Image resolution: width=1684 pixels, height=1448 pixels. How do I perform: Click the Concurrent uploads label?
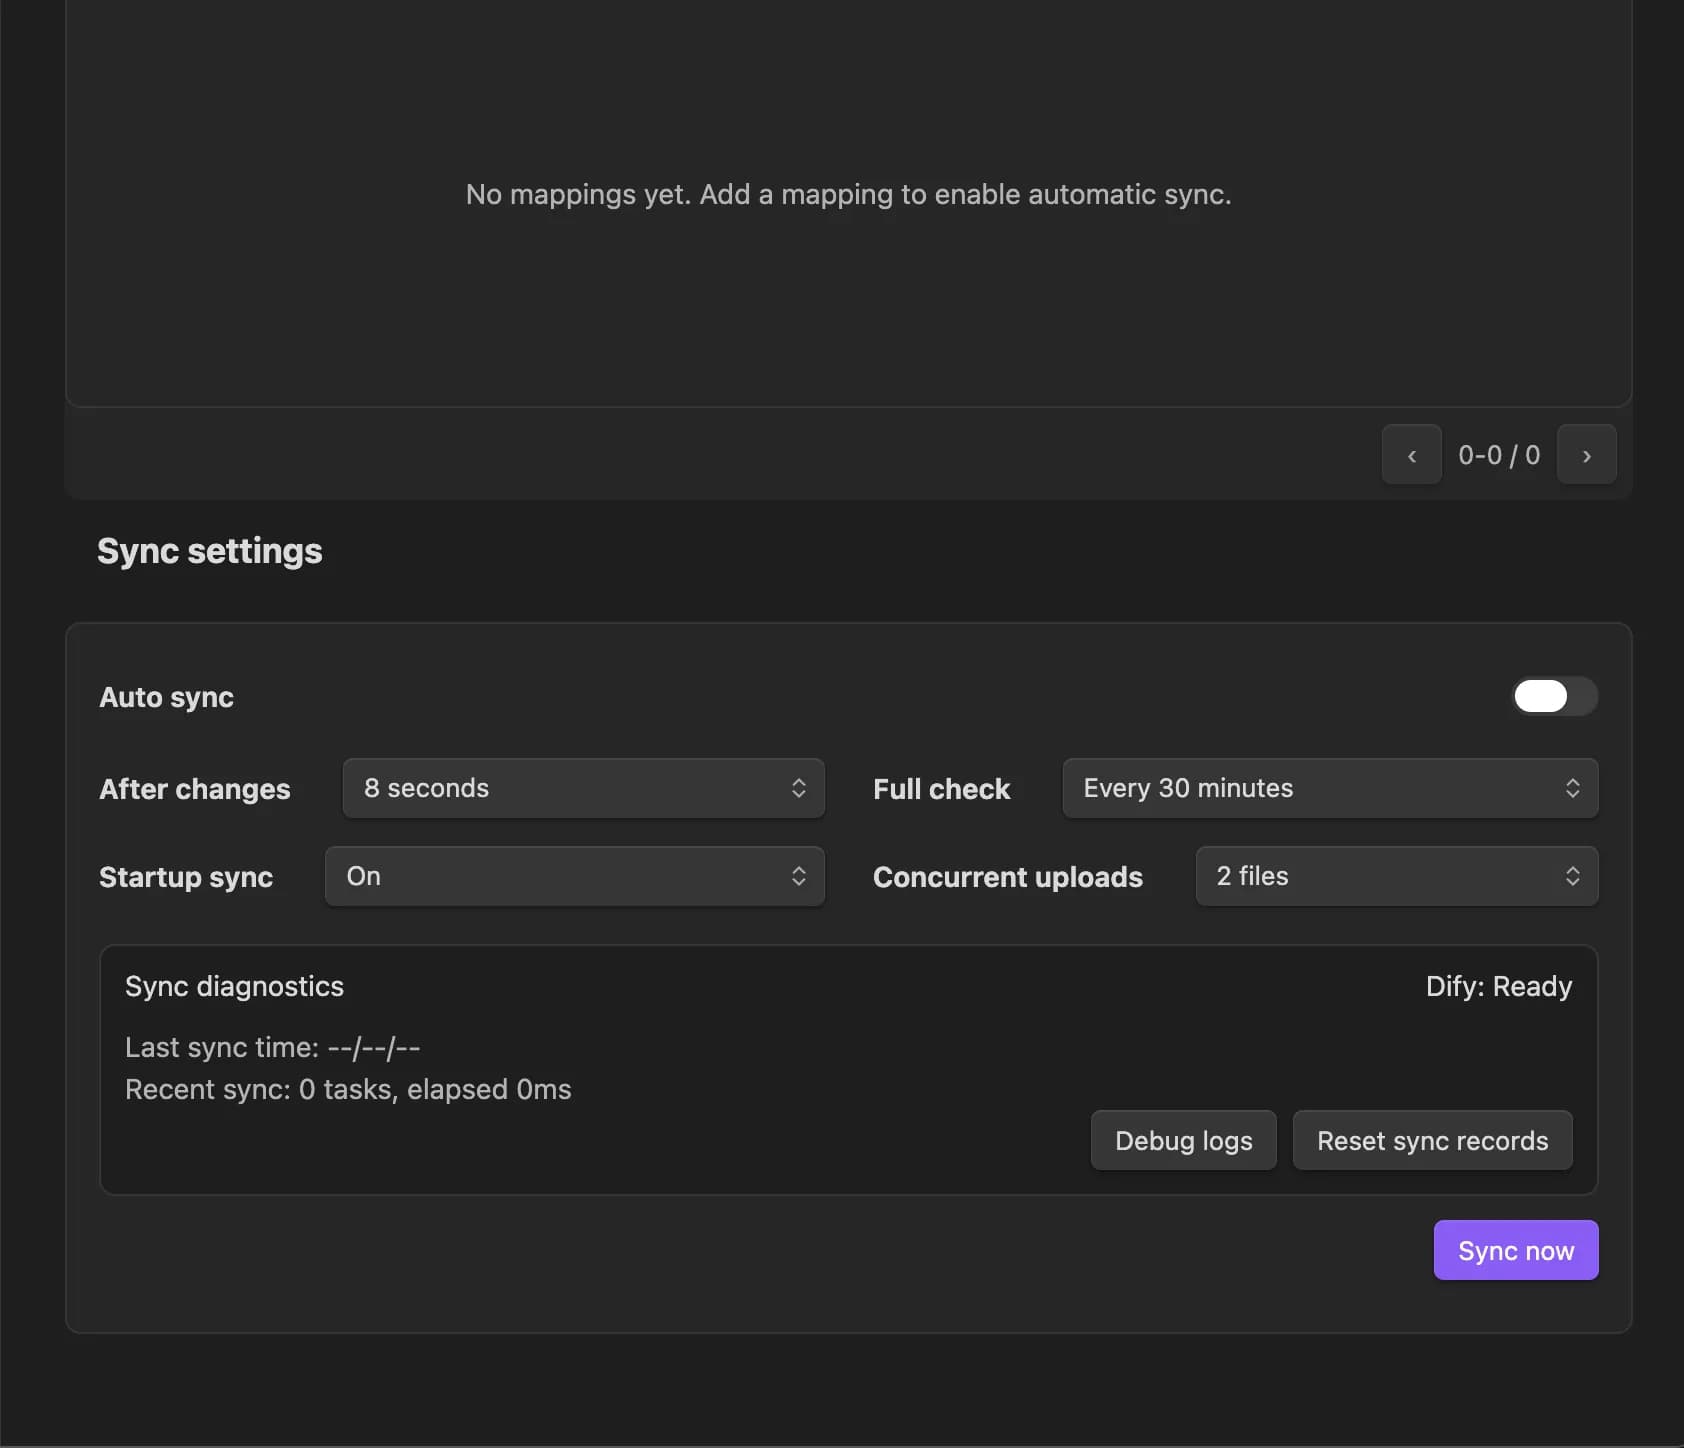click(x=1007, y=877)
